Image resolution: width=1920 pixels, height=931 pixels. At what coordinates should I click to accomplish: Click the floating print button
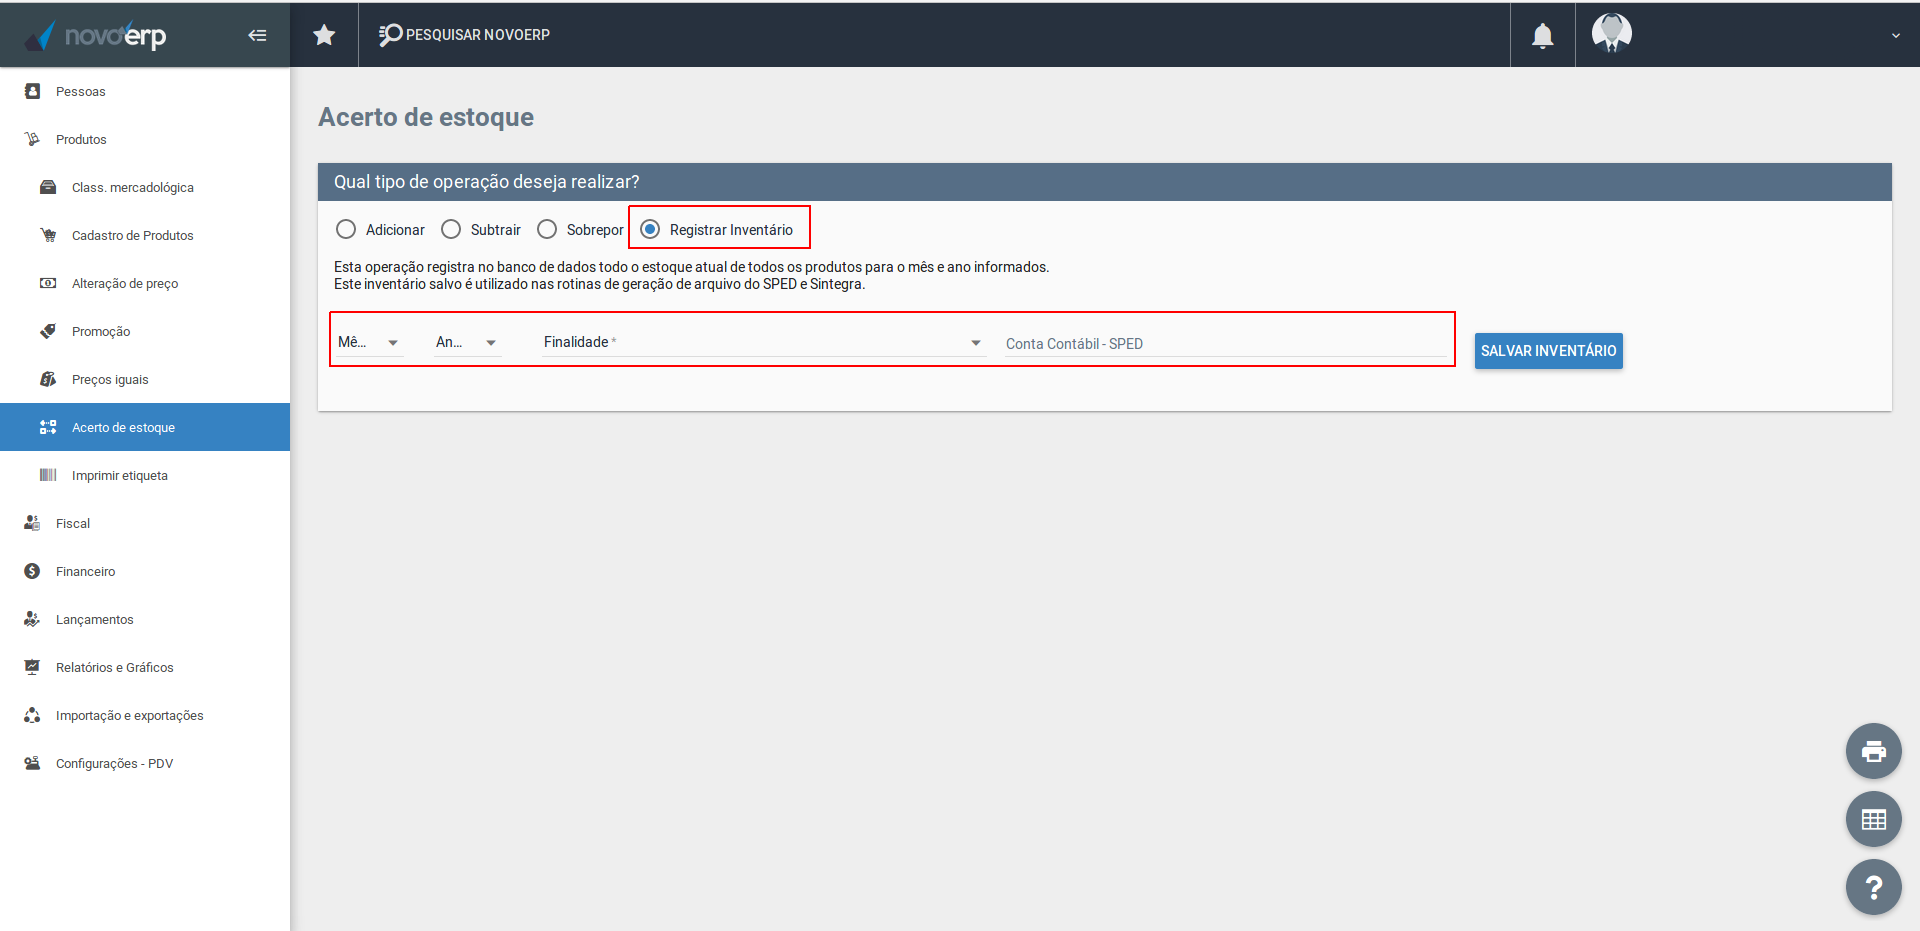tap(1873, 751)
